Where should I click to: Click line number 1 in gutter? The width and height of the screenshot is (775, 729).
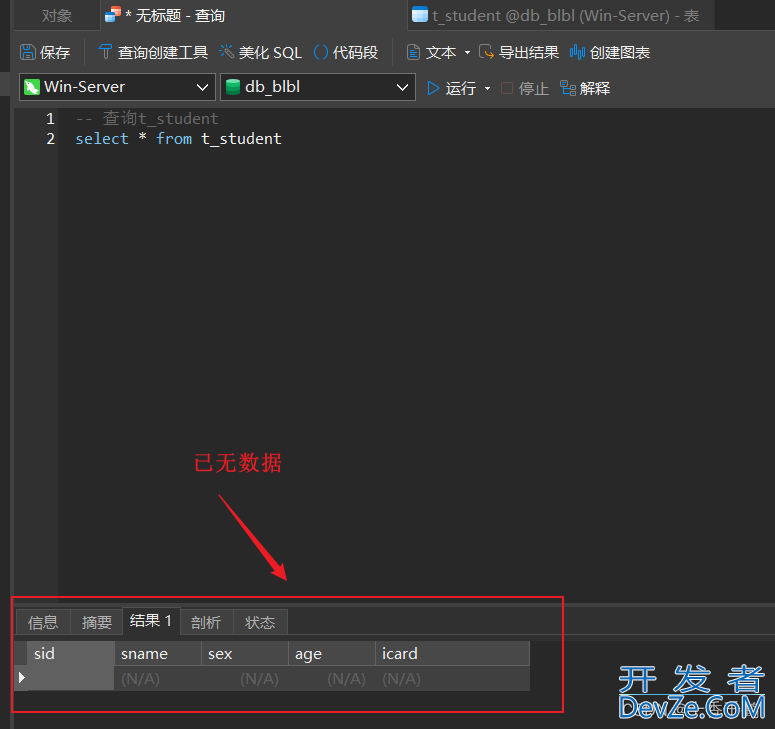[50, 119]
